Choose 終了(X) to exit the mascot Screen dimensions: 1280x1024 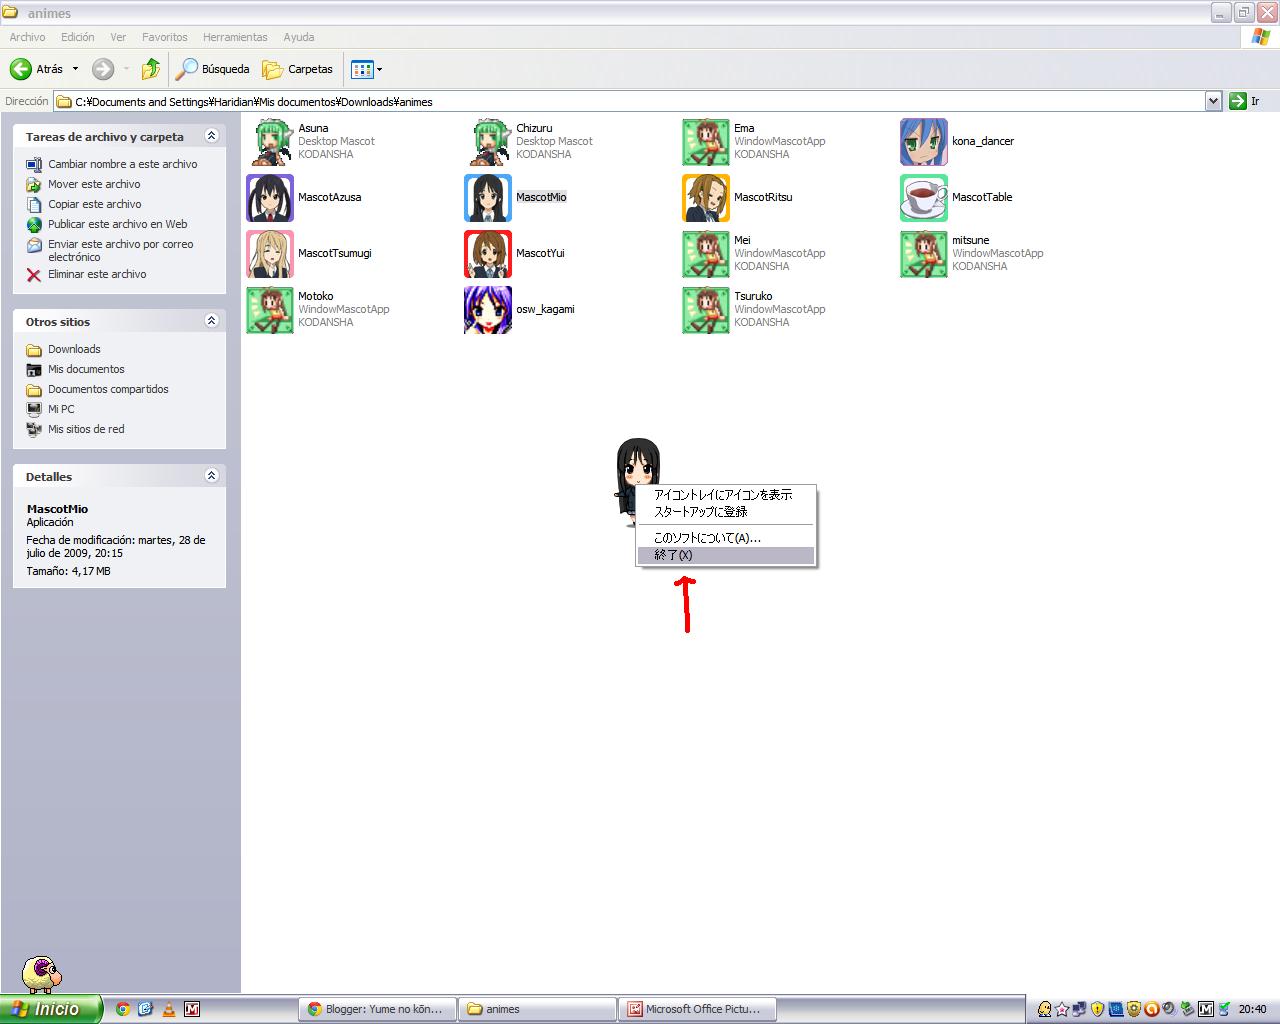[x=726, y=555]
